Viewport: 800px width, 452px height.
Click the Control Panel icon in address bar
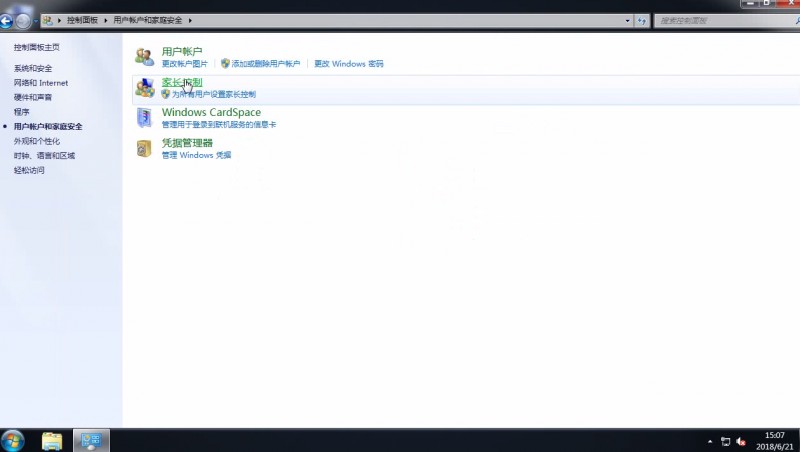47,20
